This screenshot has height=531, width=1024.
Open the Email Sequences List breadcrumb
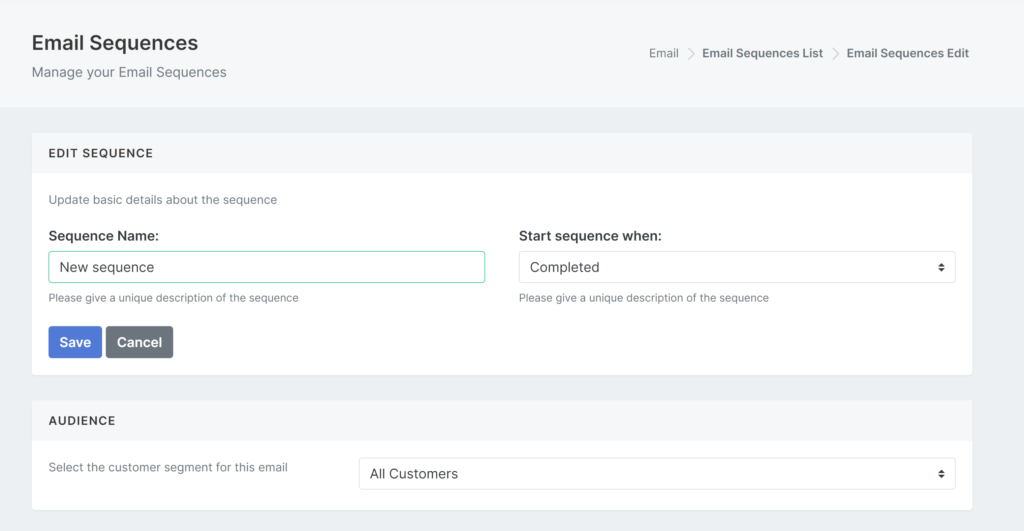(x=762, y=54)
